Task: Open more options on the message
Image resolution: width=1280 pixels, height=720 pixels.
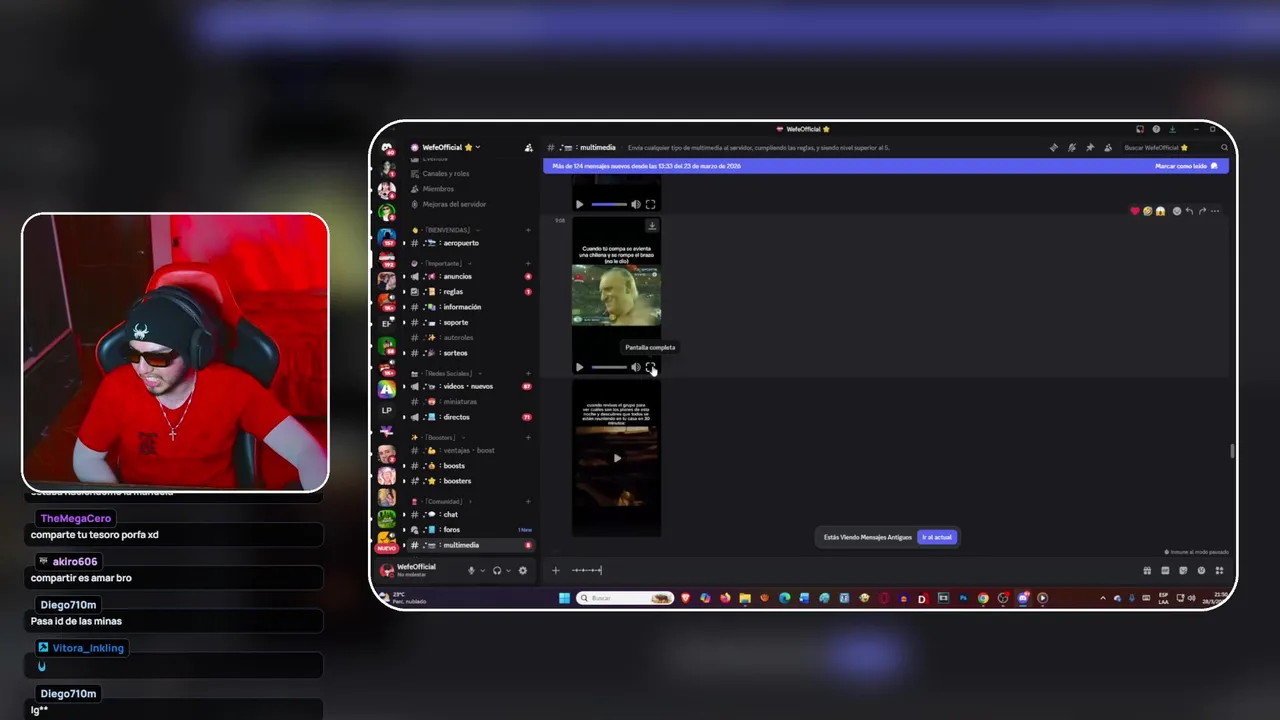Action: pos(1215,211)
